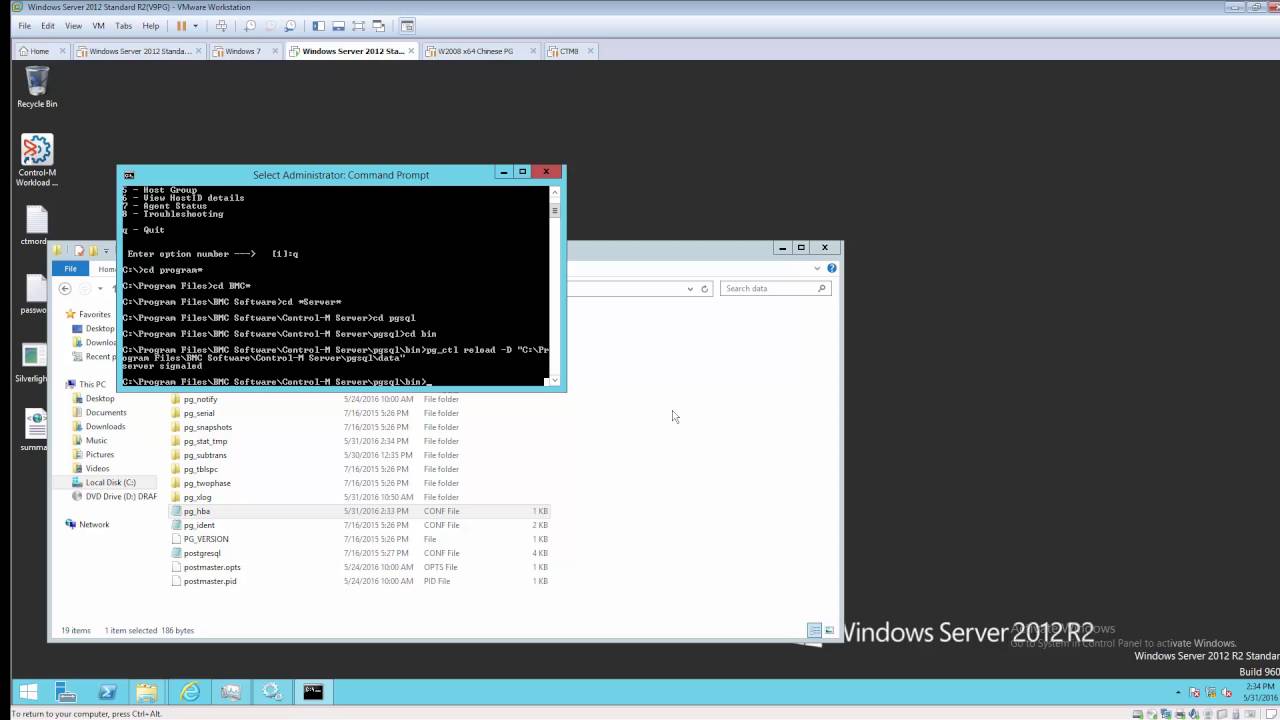The width and height of the screenshot is (1280, 720).
Task: Launch PowerShell from the taskbar
Action: 107,692
